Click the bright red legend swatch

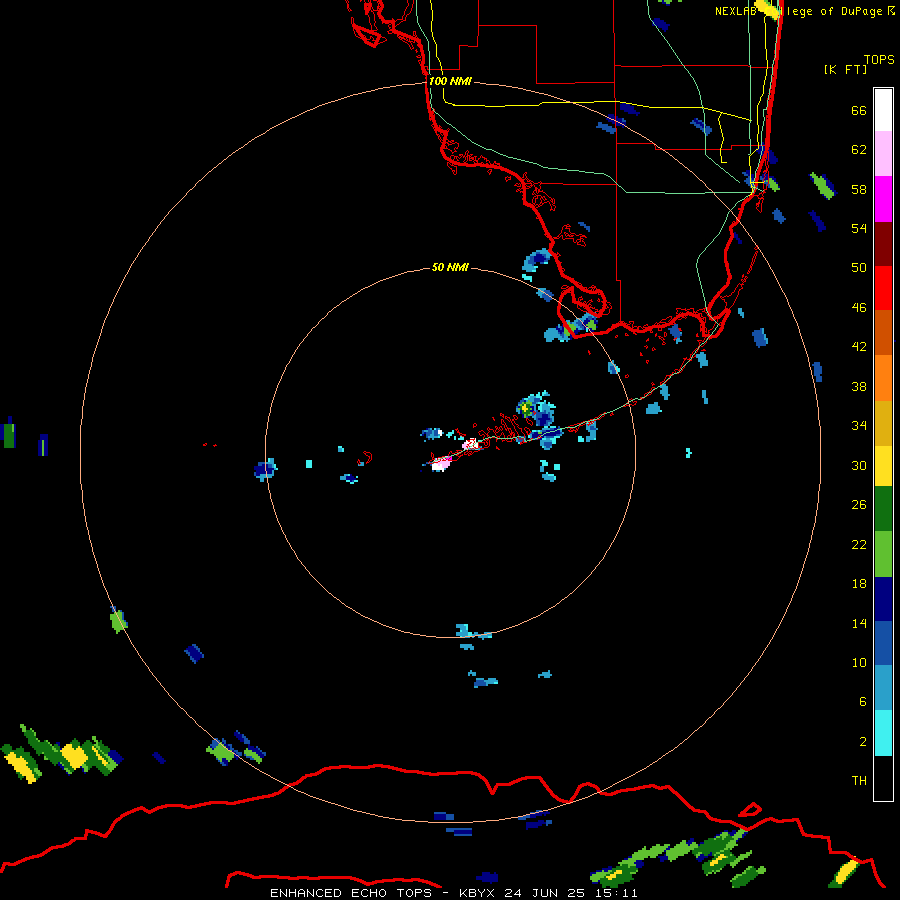click(x=883, y=288)
